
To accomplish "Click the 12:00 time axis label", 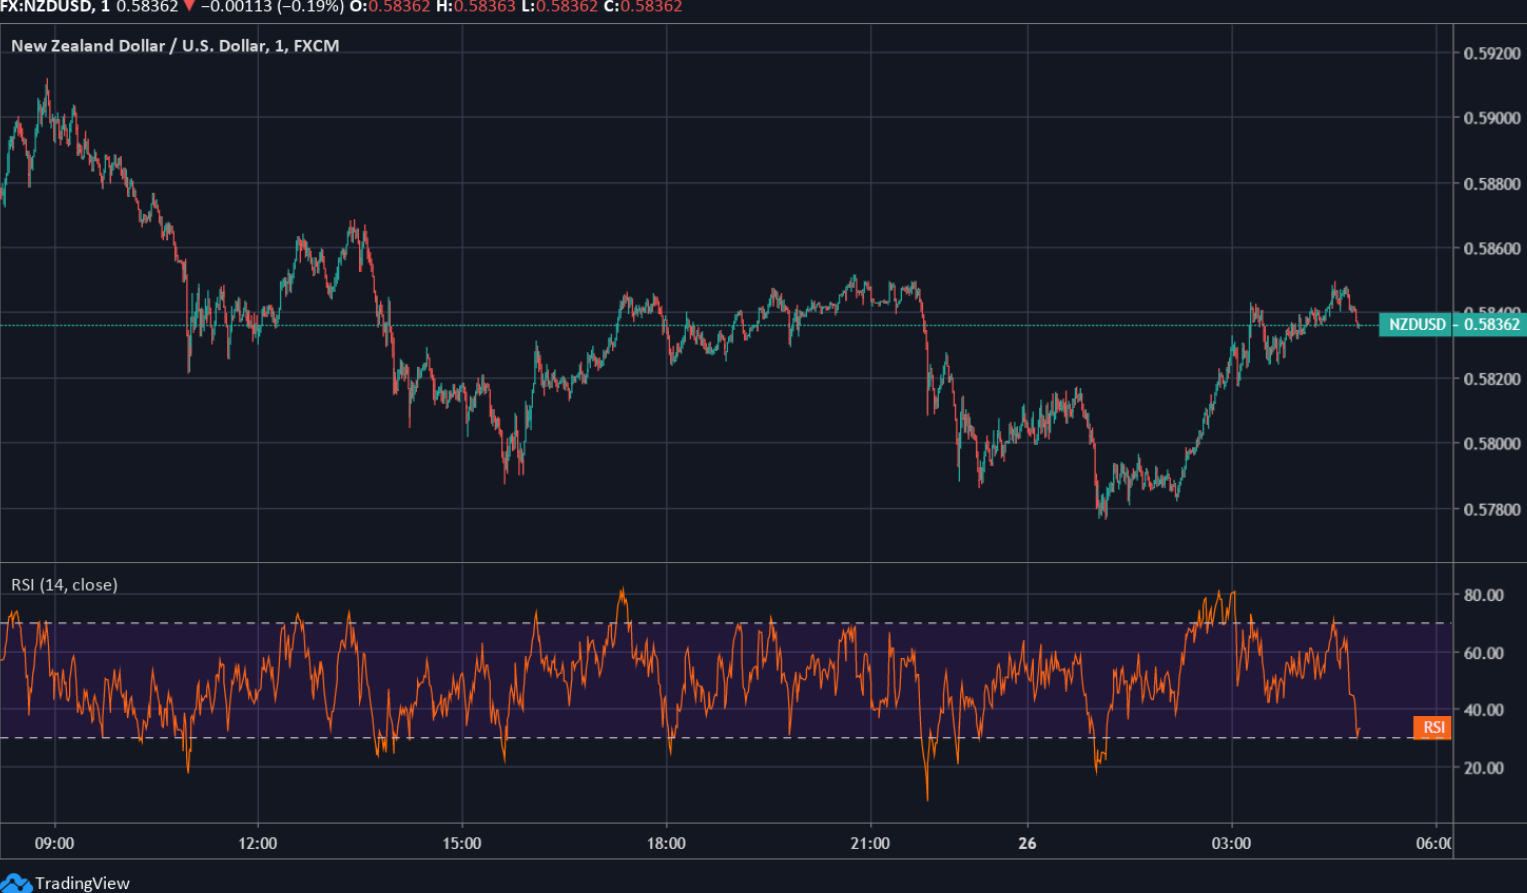I will [258, 843].
